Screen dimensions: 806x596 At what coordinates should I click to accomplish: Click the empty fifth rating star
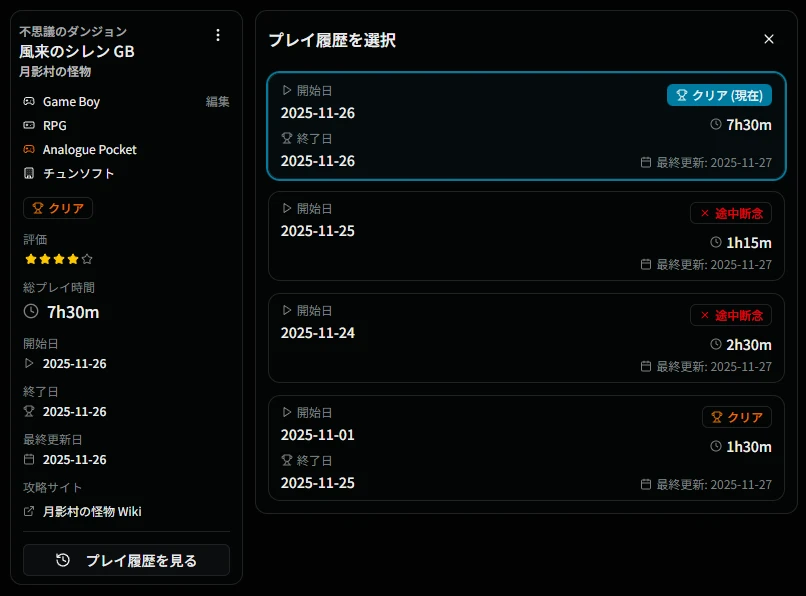click(x=87, y=259)
